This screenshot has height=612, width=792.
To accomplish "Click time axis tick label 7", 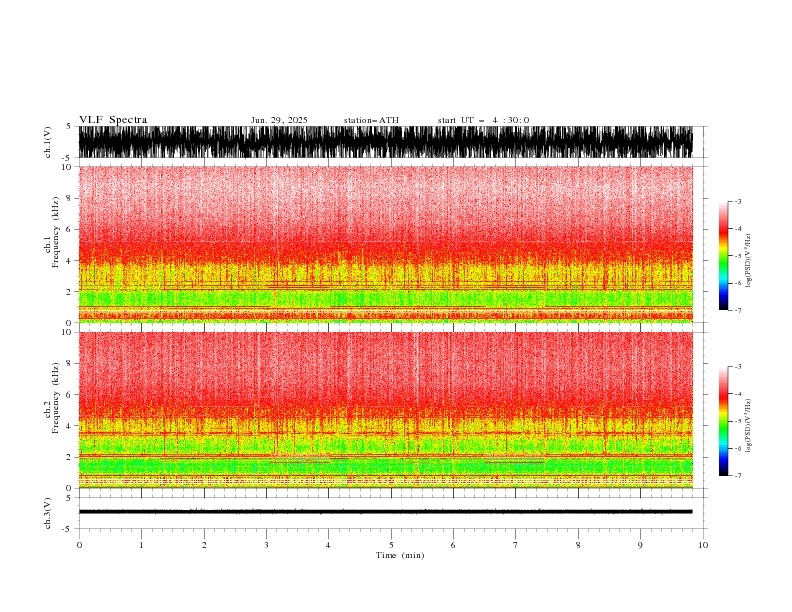I will click(x=516, y=545).
